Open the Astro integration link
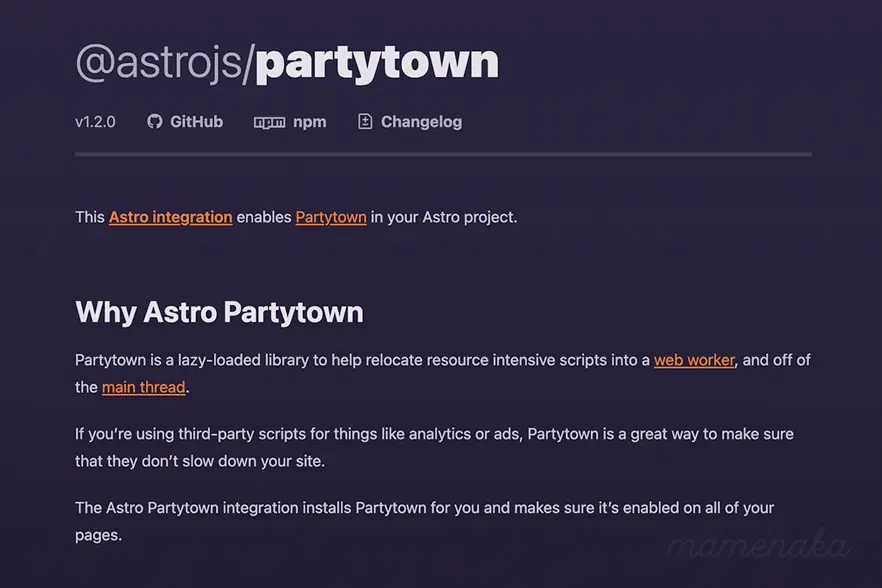 click(170, 217)
